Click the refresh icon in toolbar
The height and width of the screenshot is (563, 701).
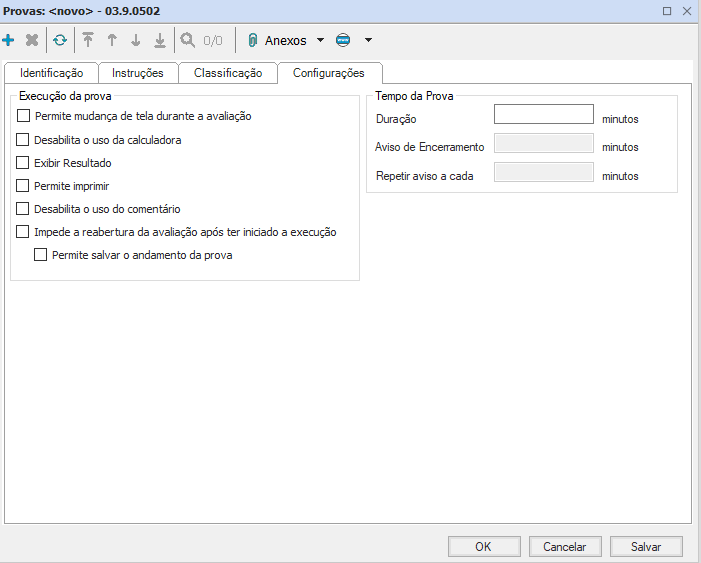point(60,41)
